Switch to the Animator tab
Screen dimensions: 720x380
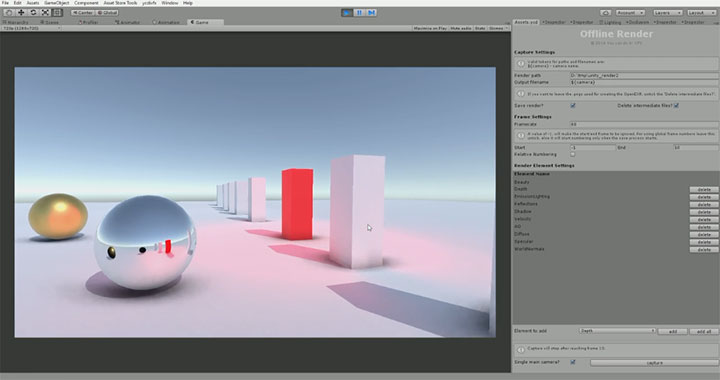(128, 22)
